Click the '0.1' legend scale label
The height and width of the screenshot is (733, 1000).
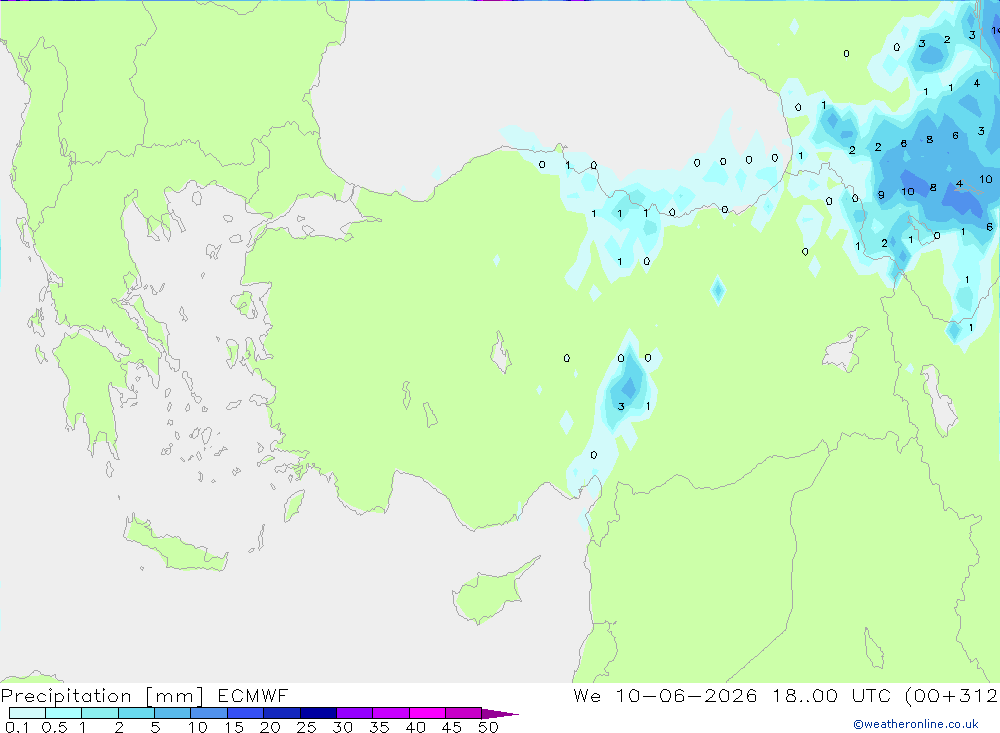17,727
